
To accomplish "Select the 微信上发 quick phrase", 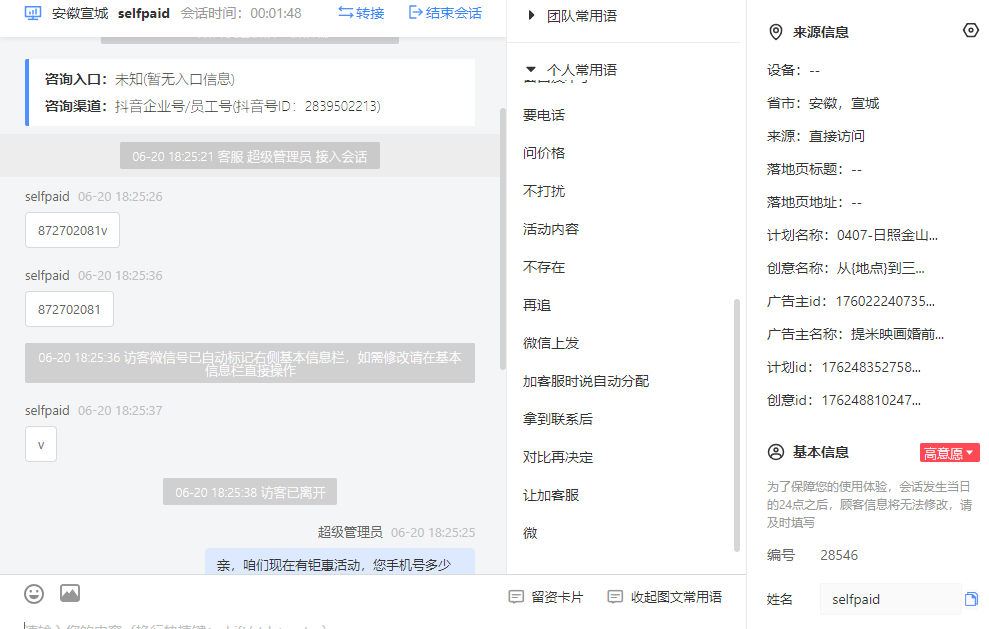I will tap(551, 343).
